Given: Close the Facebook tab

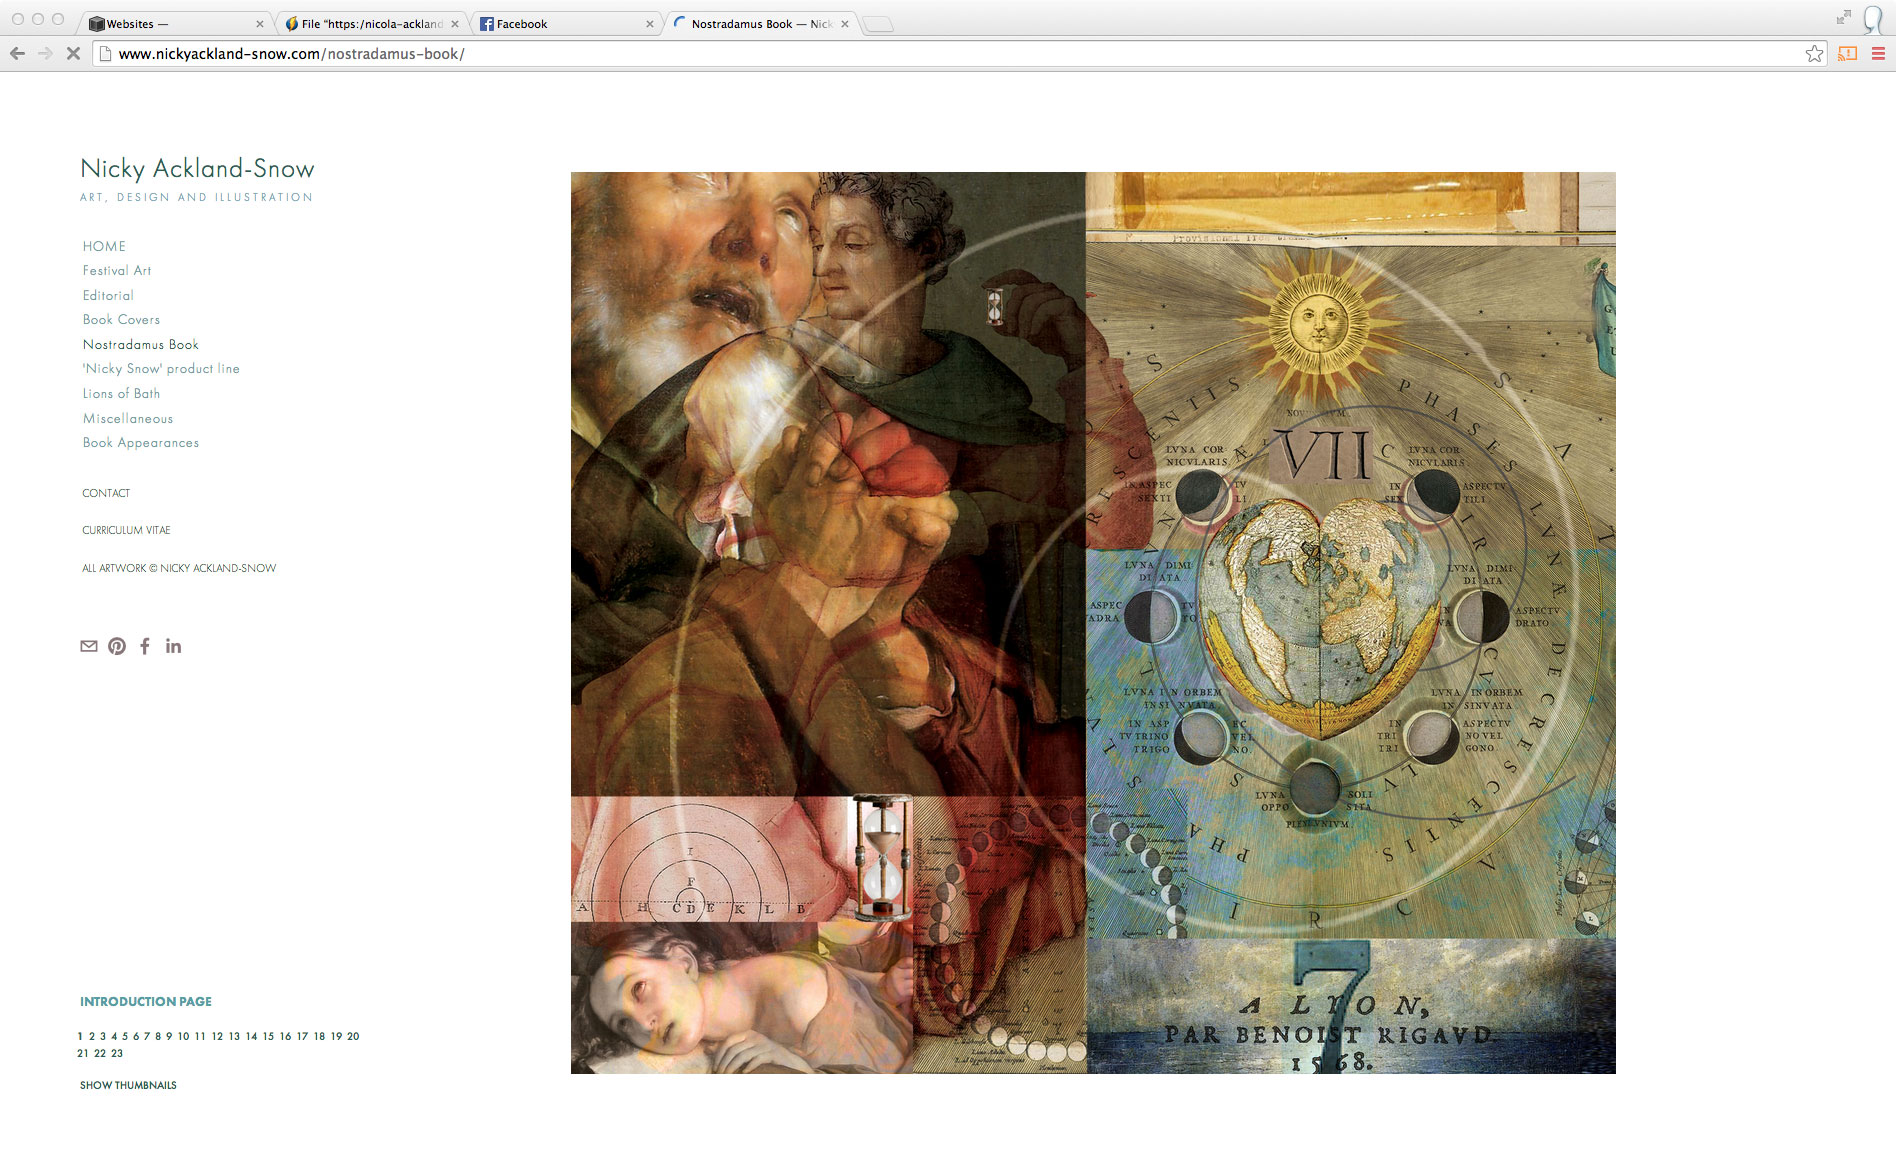Looking at the screenshot, I should tap(649, 24).
